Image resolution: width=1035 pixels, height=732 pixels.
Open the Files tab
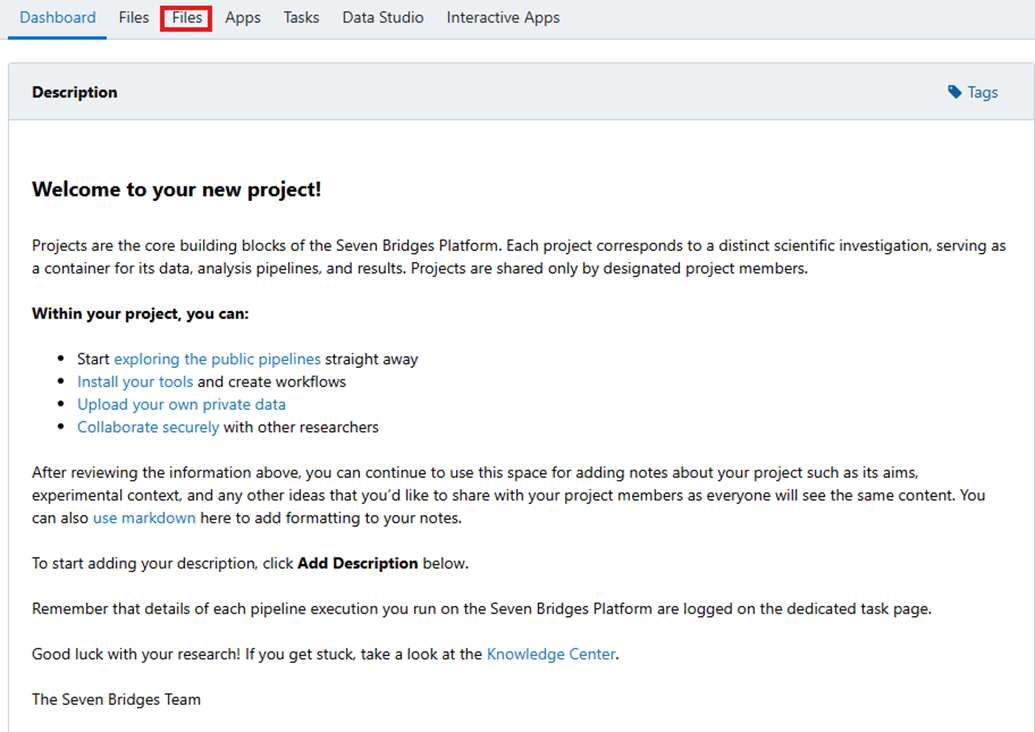pyautogui.click(x=133, y=17)
